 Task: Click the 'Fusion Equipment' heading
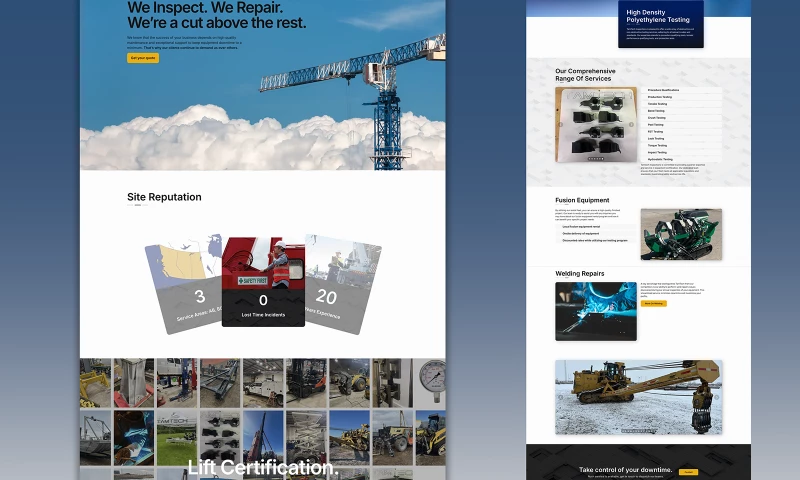(x=582, y=200)
